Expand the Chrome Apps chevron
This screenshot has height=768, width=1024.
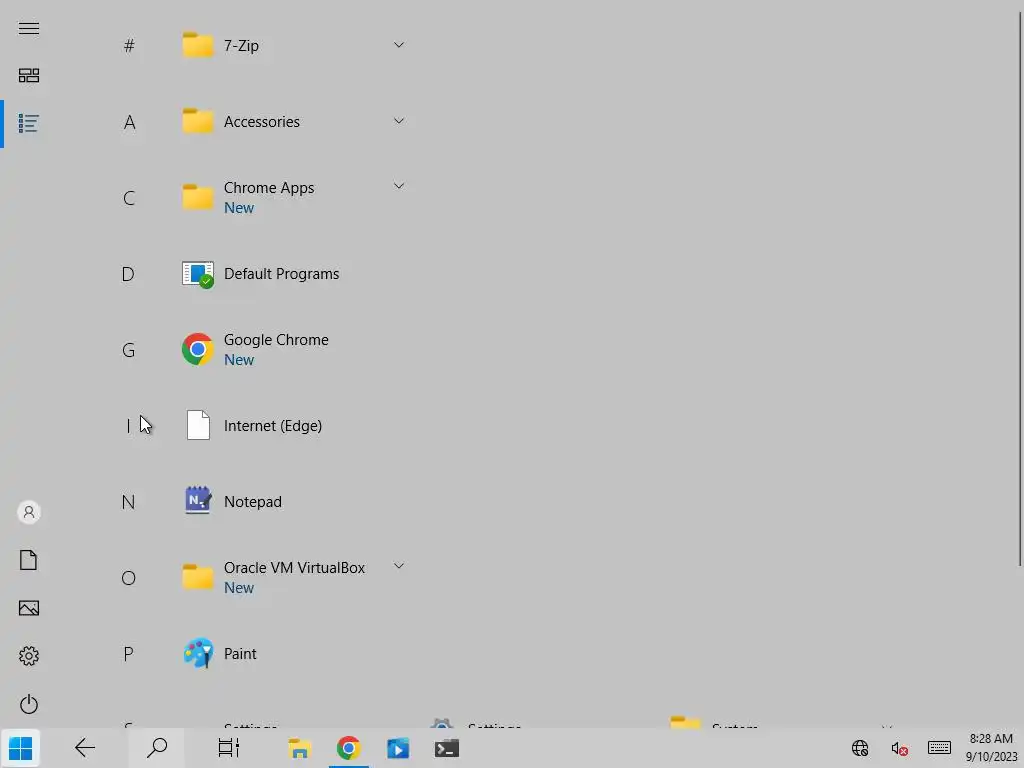tap(399, 186)
